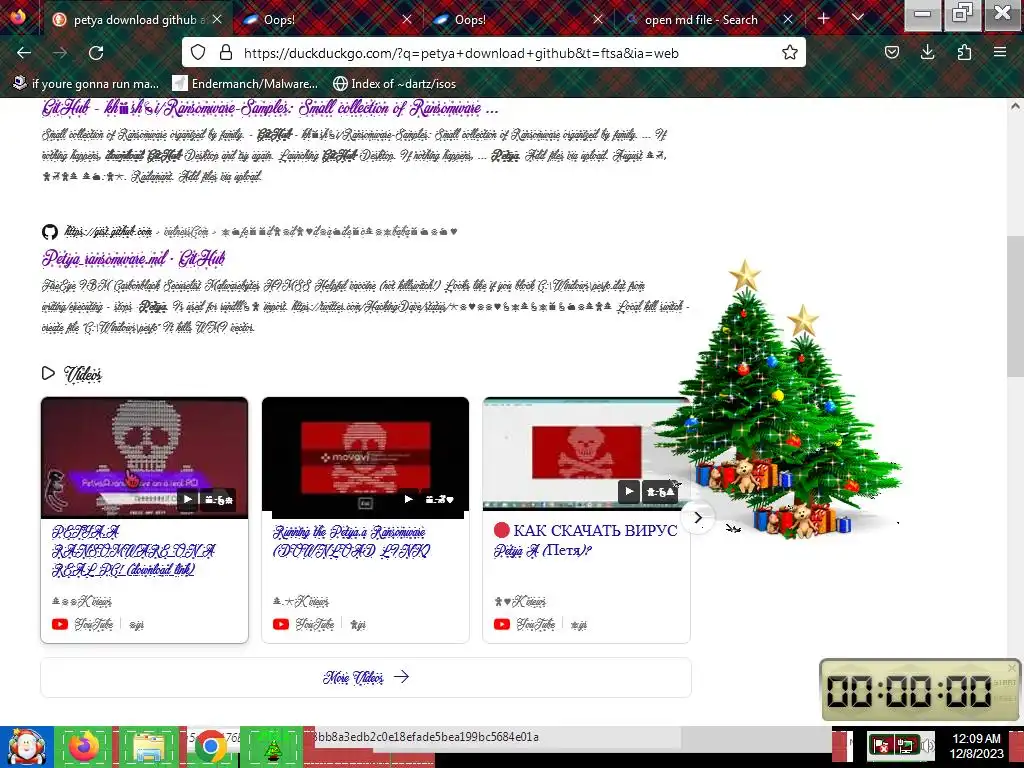The width and height of the screenshot is (1024, 768).
Task: Open the taskbar clock showing 12:09 AM
Action: tap(976, 746)
